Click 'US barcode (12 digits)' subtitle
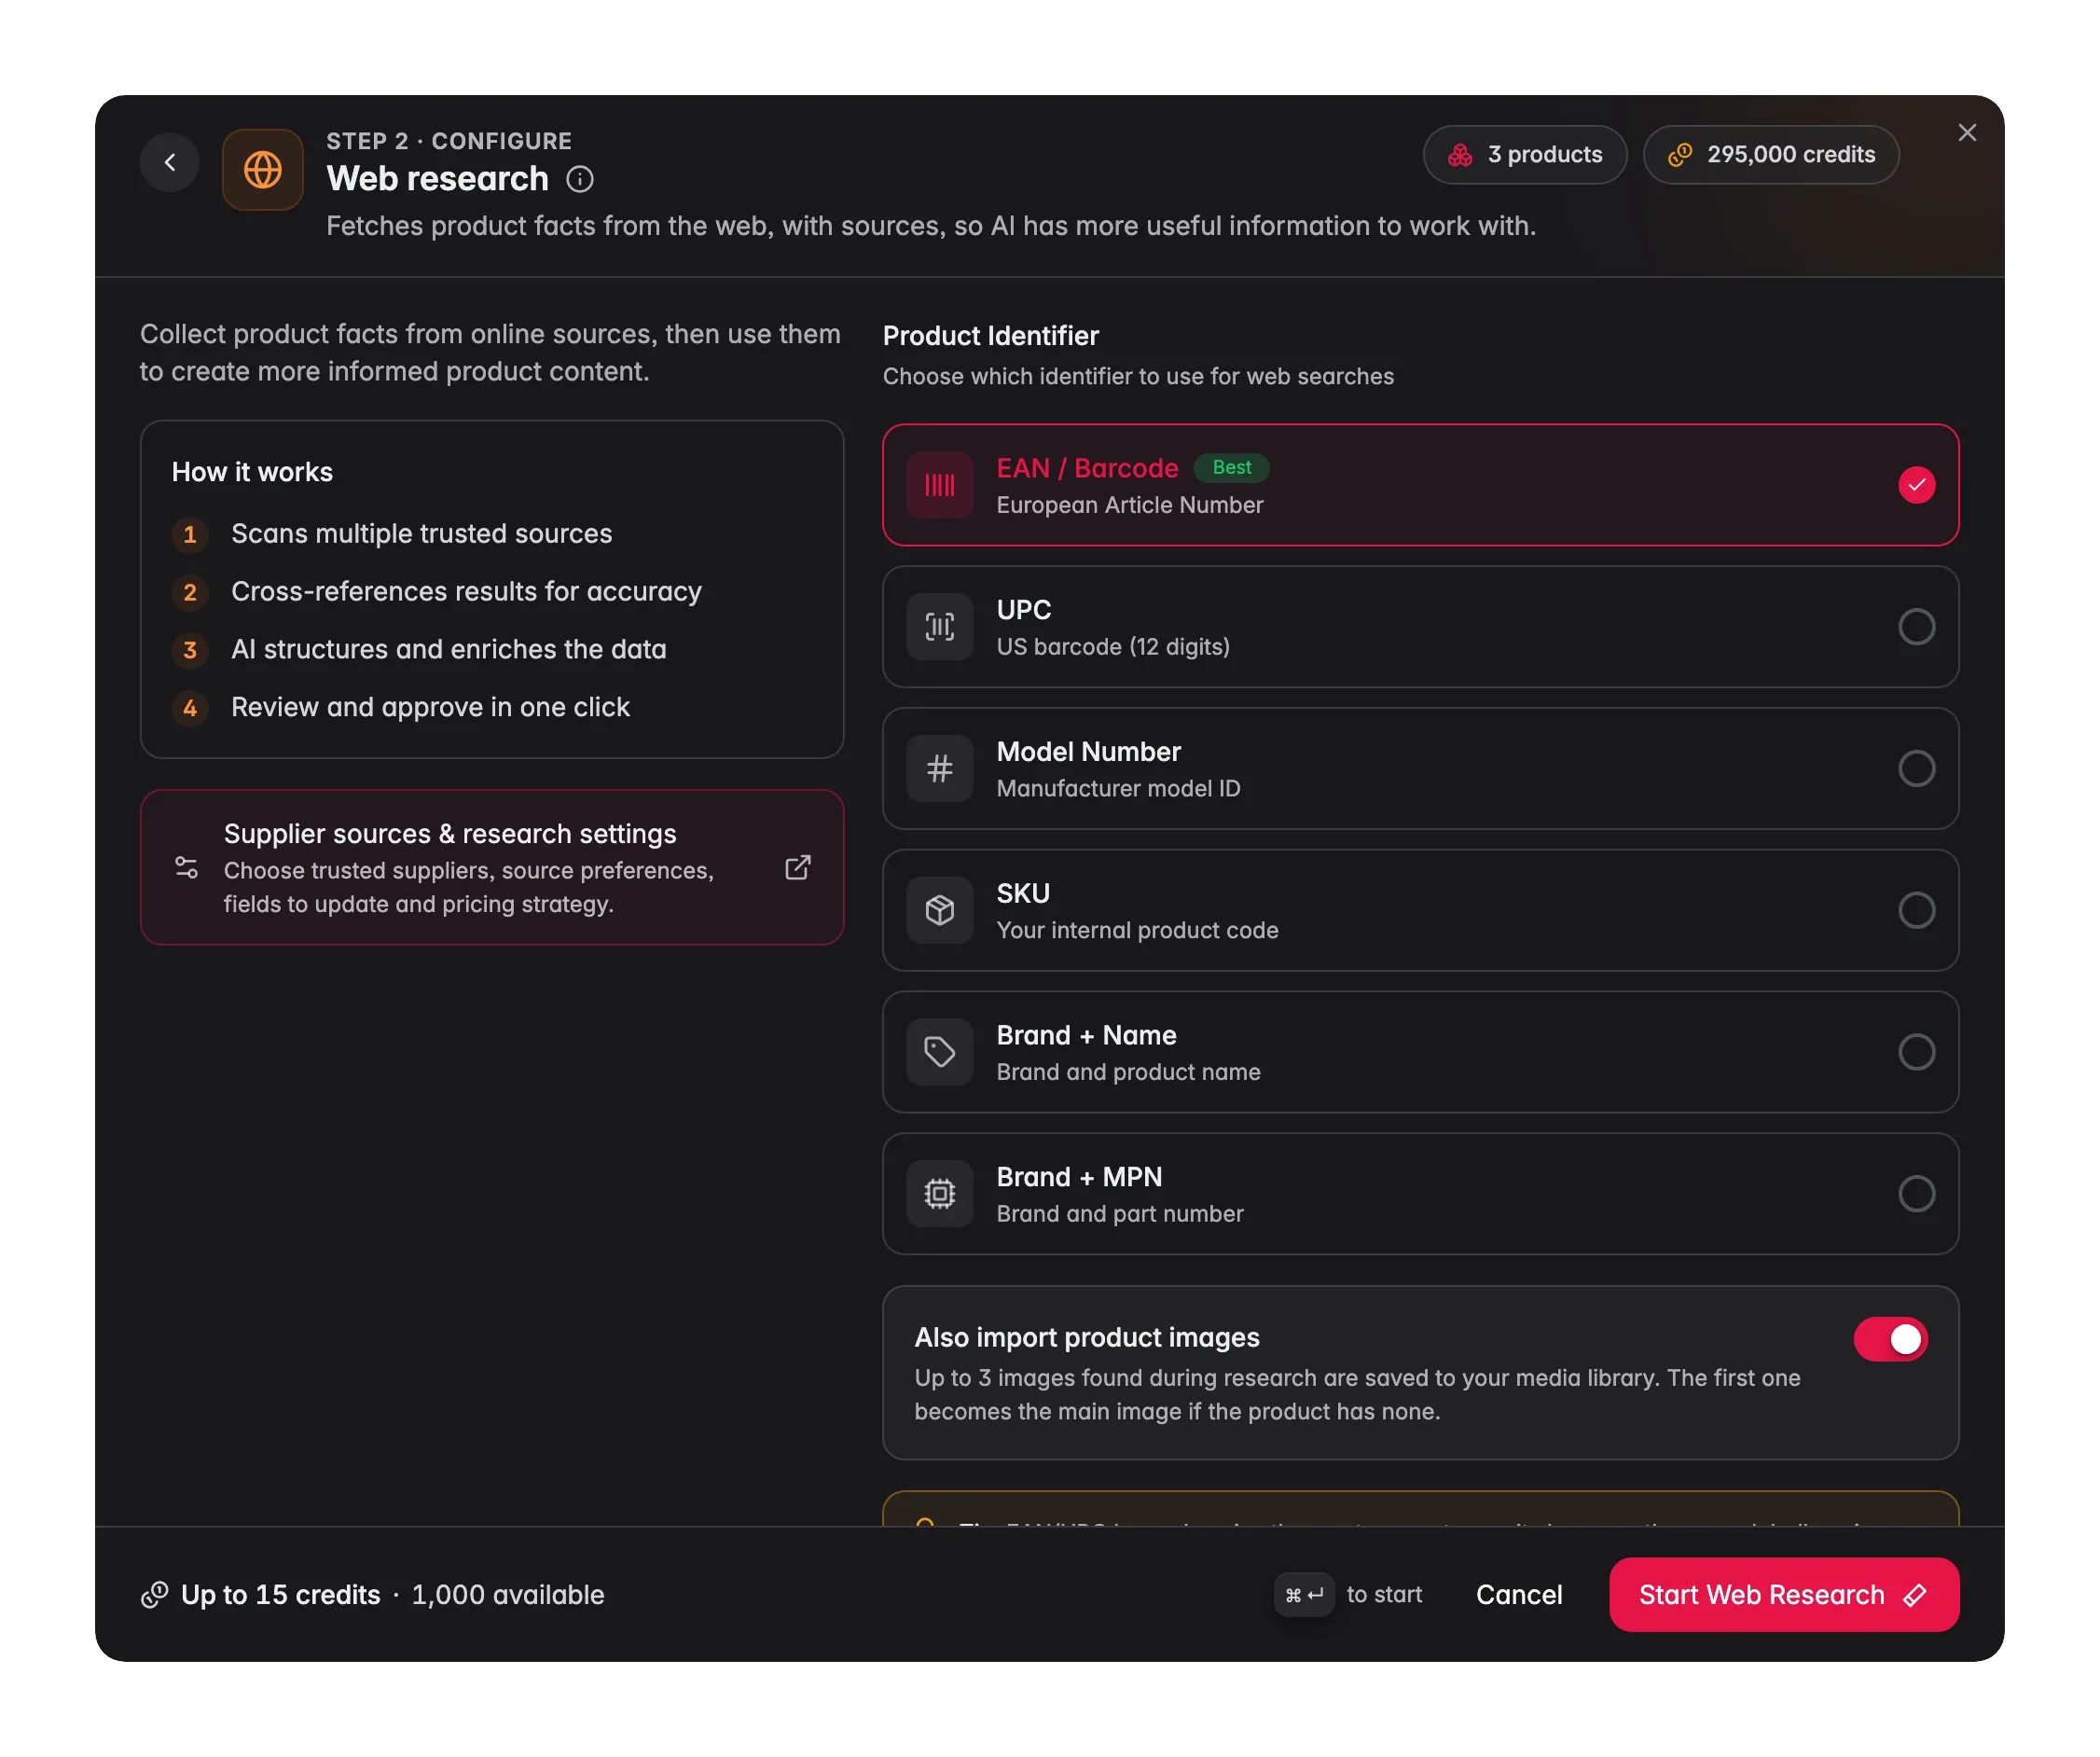 click(1113, 647)
